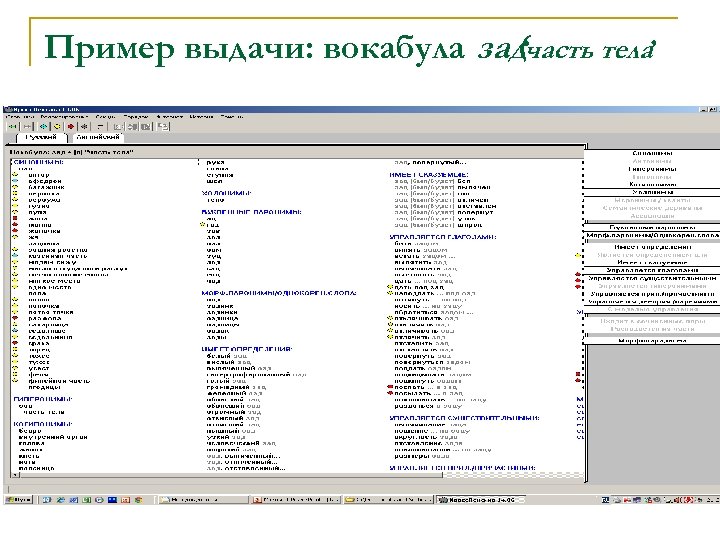Click the left arrow of horizontal scrollbar
This screenshot has width=720, height=540.
coord(15,475)
